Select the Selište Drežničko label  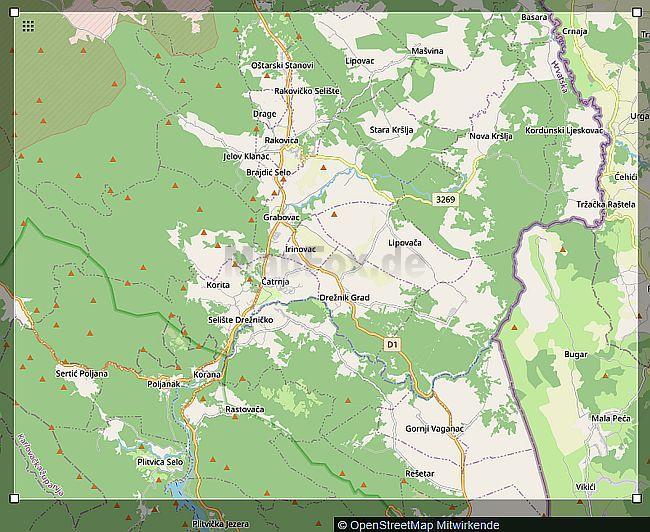[x=240, y=319]
